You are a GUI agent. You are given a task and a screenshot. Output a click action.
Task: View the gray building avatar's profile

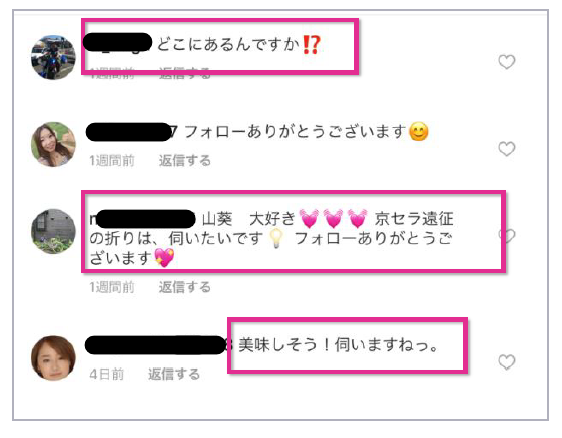click(x=53, y=231)
